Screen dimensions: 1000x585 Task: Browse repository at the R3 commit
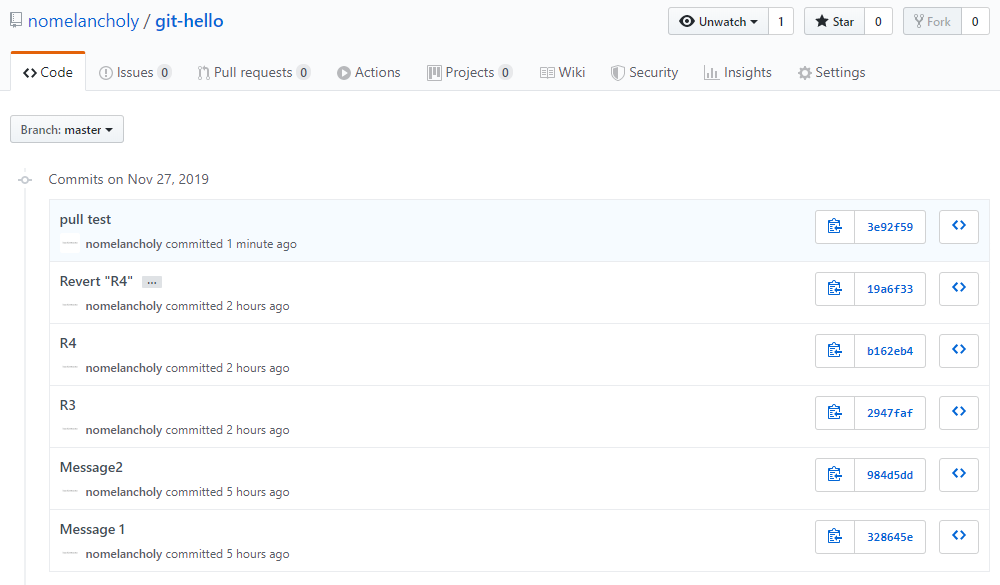point(959,413)
